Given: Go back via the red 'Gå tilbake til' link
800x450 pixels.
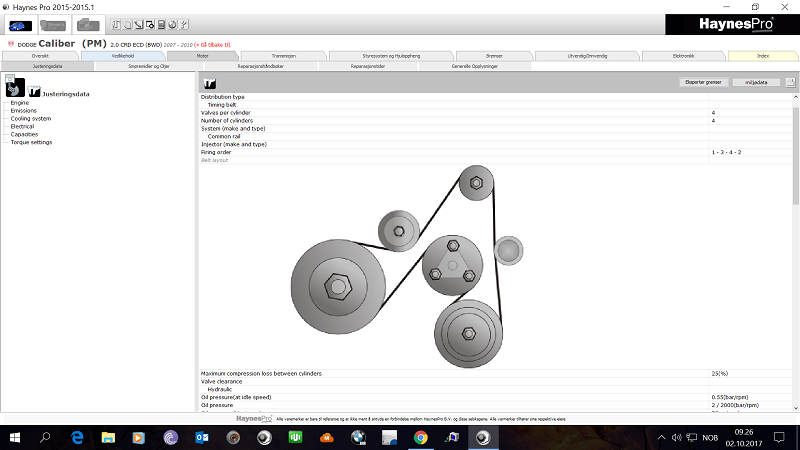Looking at the screenshot, I should click(x=212, y=45).
